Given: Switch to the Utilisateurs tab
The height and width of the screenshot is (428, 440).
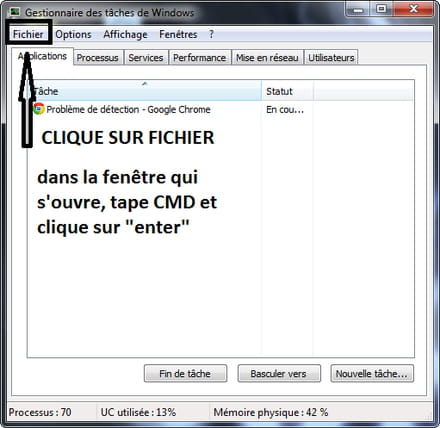Looking at the screenshot, I should [x=331, y=58].
